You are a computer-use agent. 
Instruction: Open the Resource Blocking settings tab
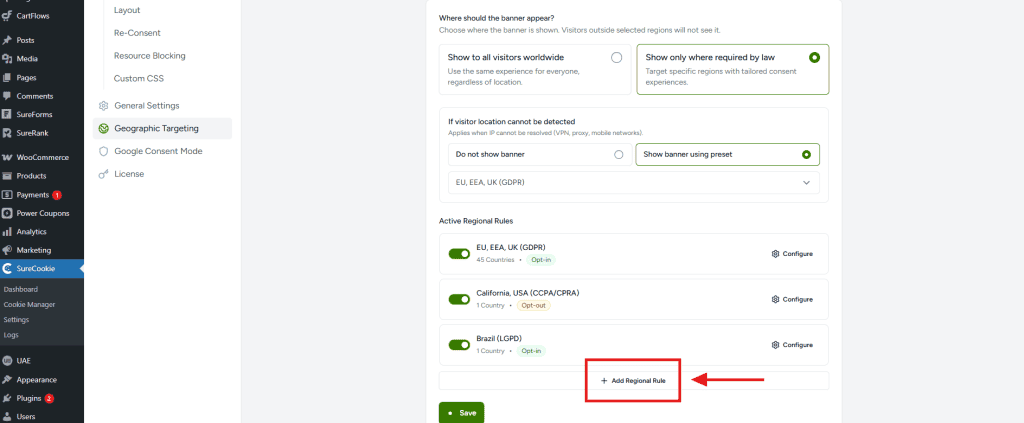150,55
